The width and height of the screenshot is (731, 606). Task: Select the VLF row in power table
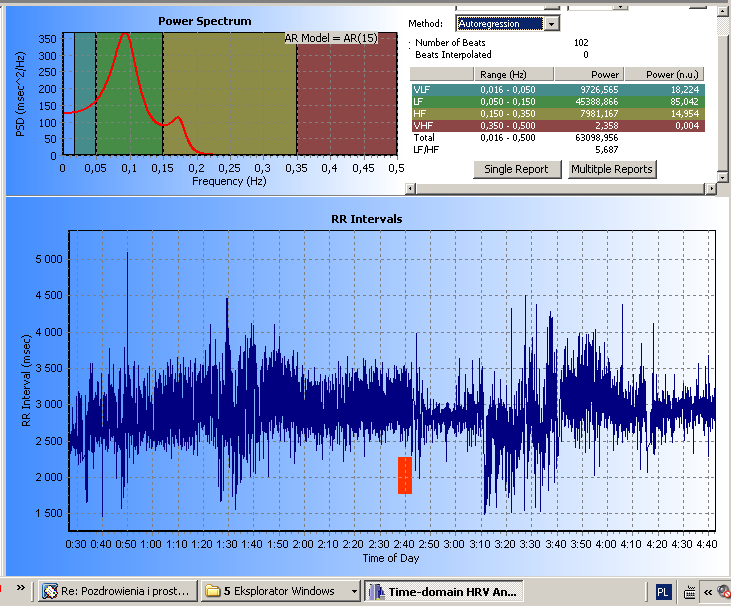tap(558, 90)
